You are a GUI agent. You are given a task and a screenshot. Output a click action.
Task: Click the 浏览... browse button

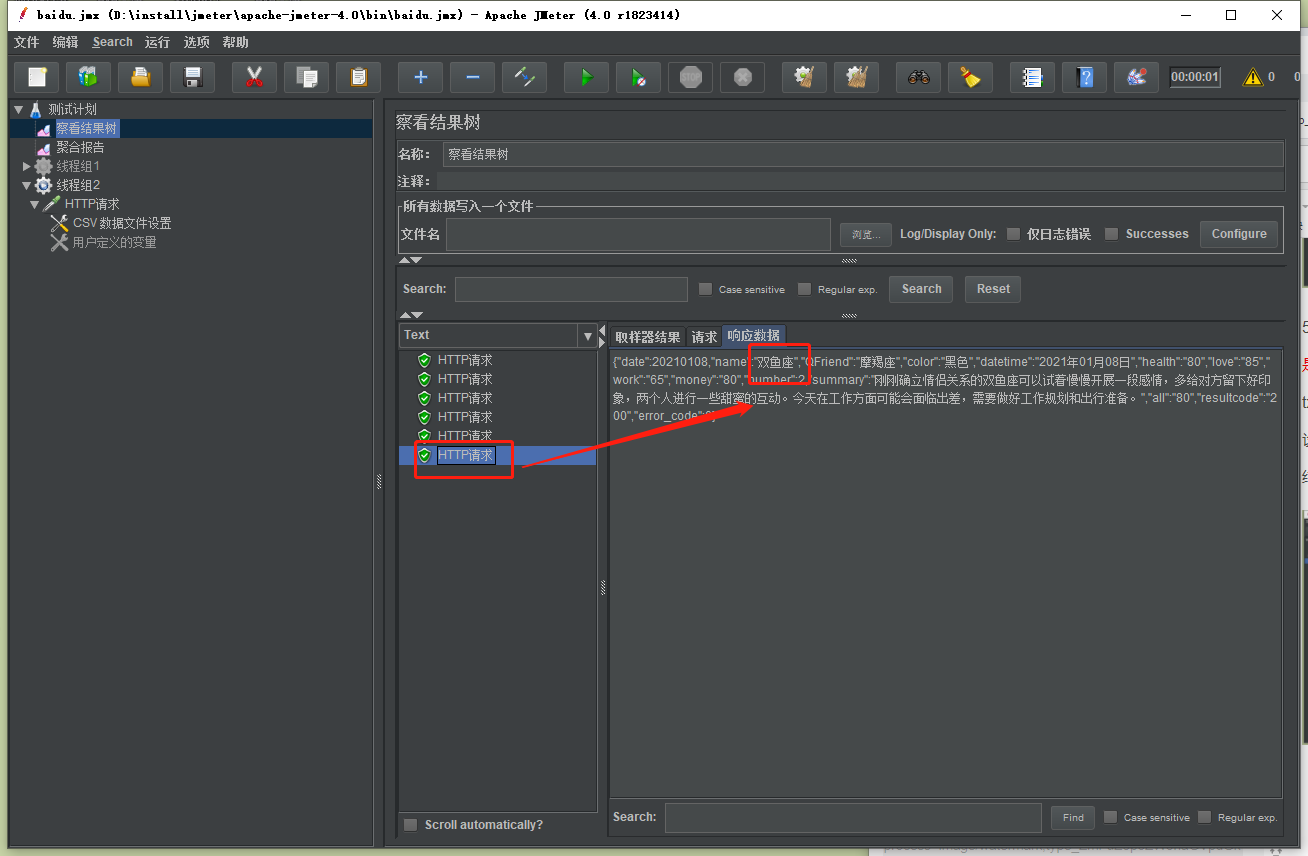(x=865, y=234)
